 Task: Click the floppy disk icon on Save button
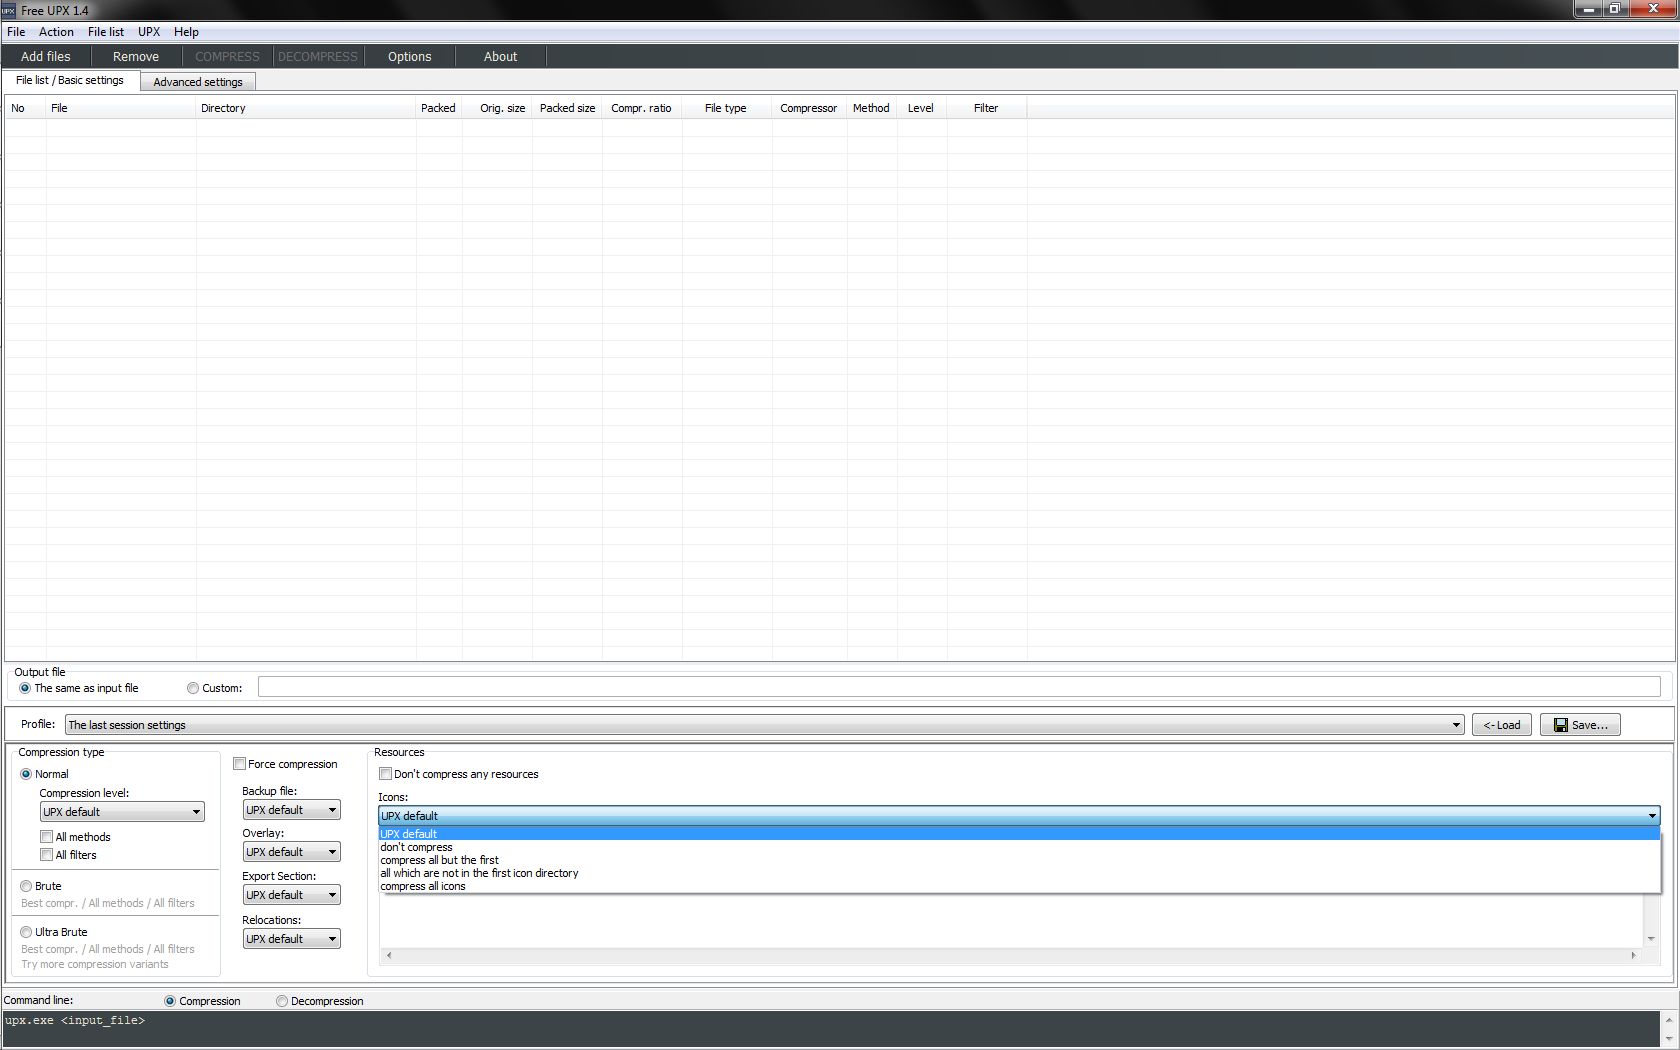click(x=1561, y=725)
